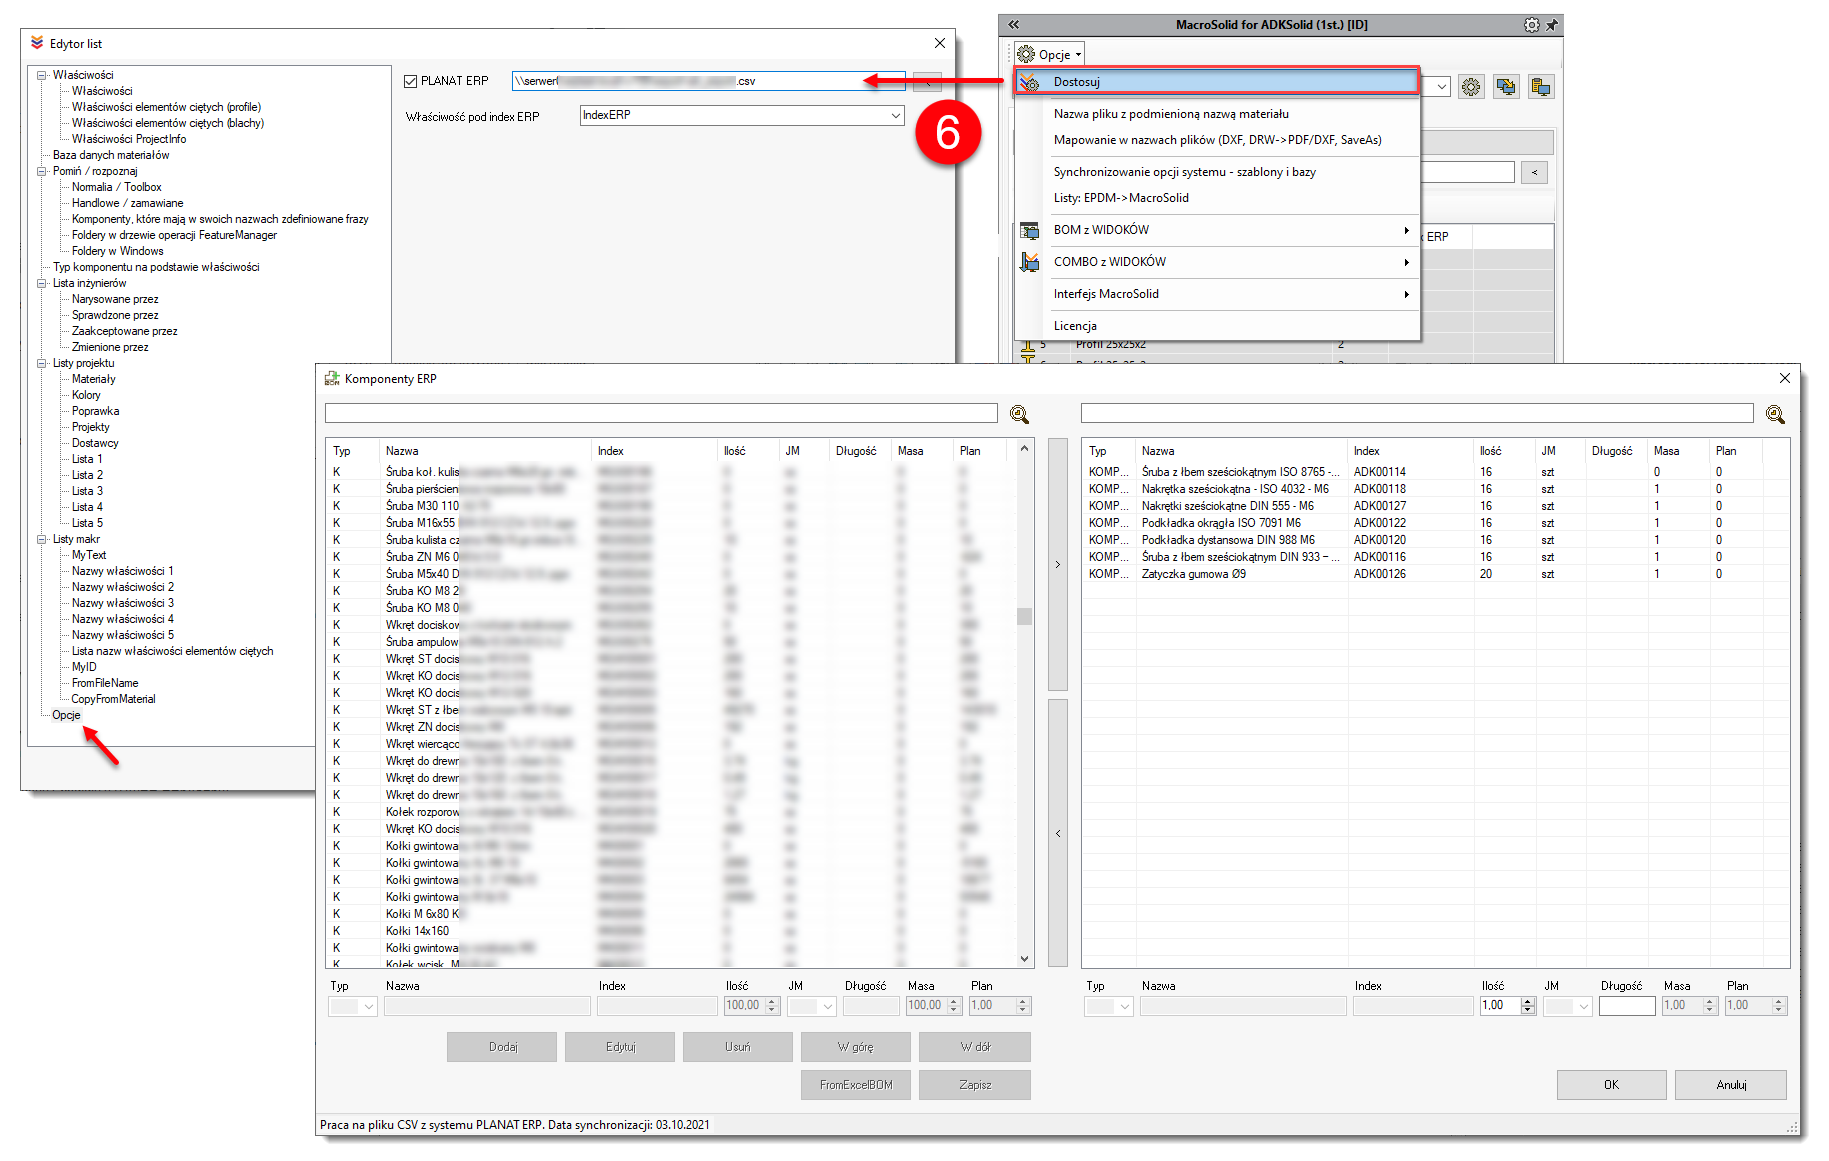Select 'Synchronizowanie opcji systemu' menu item
The height and width of the screenshot is (1161, 1829).
(1217, 172)
